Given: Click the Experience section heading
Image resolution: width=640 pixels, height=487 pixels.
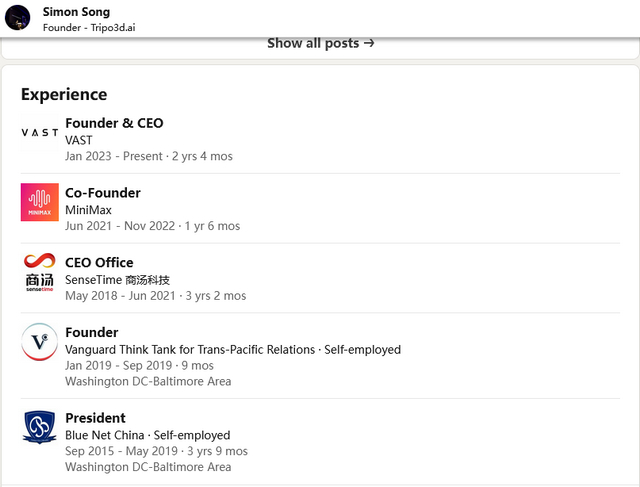Looking at the screenshot, I should (64, 94).
